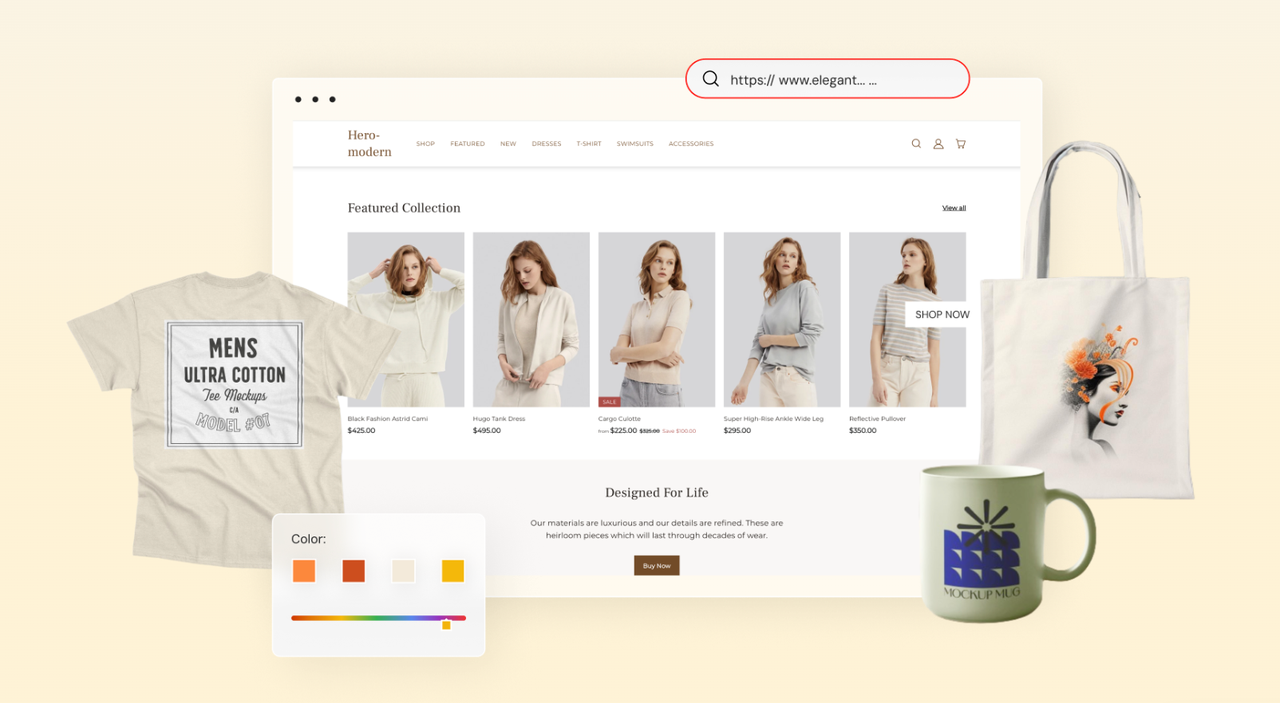
Task: Select the NEW navigation link
Action: click(x=508, y=144)
